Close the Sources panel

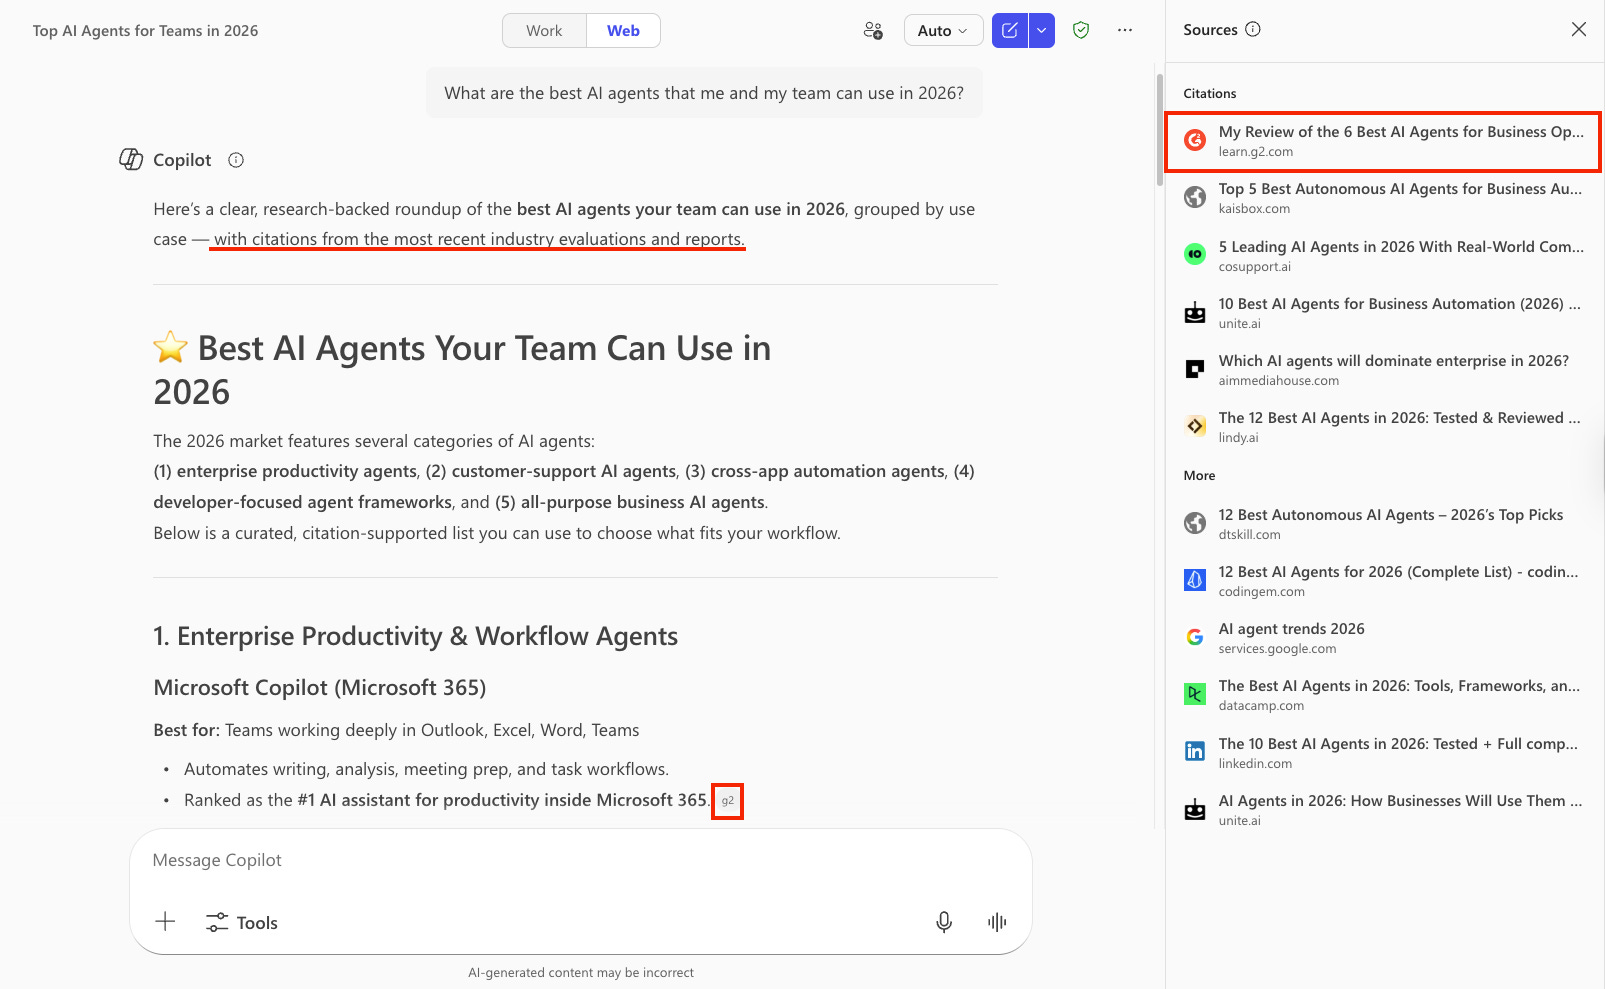tap(1579, 30)
